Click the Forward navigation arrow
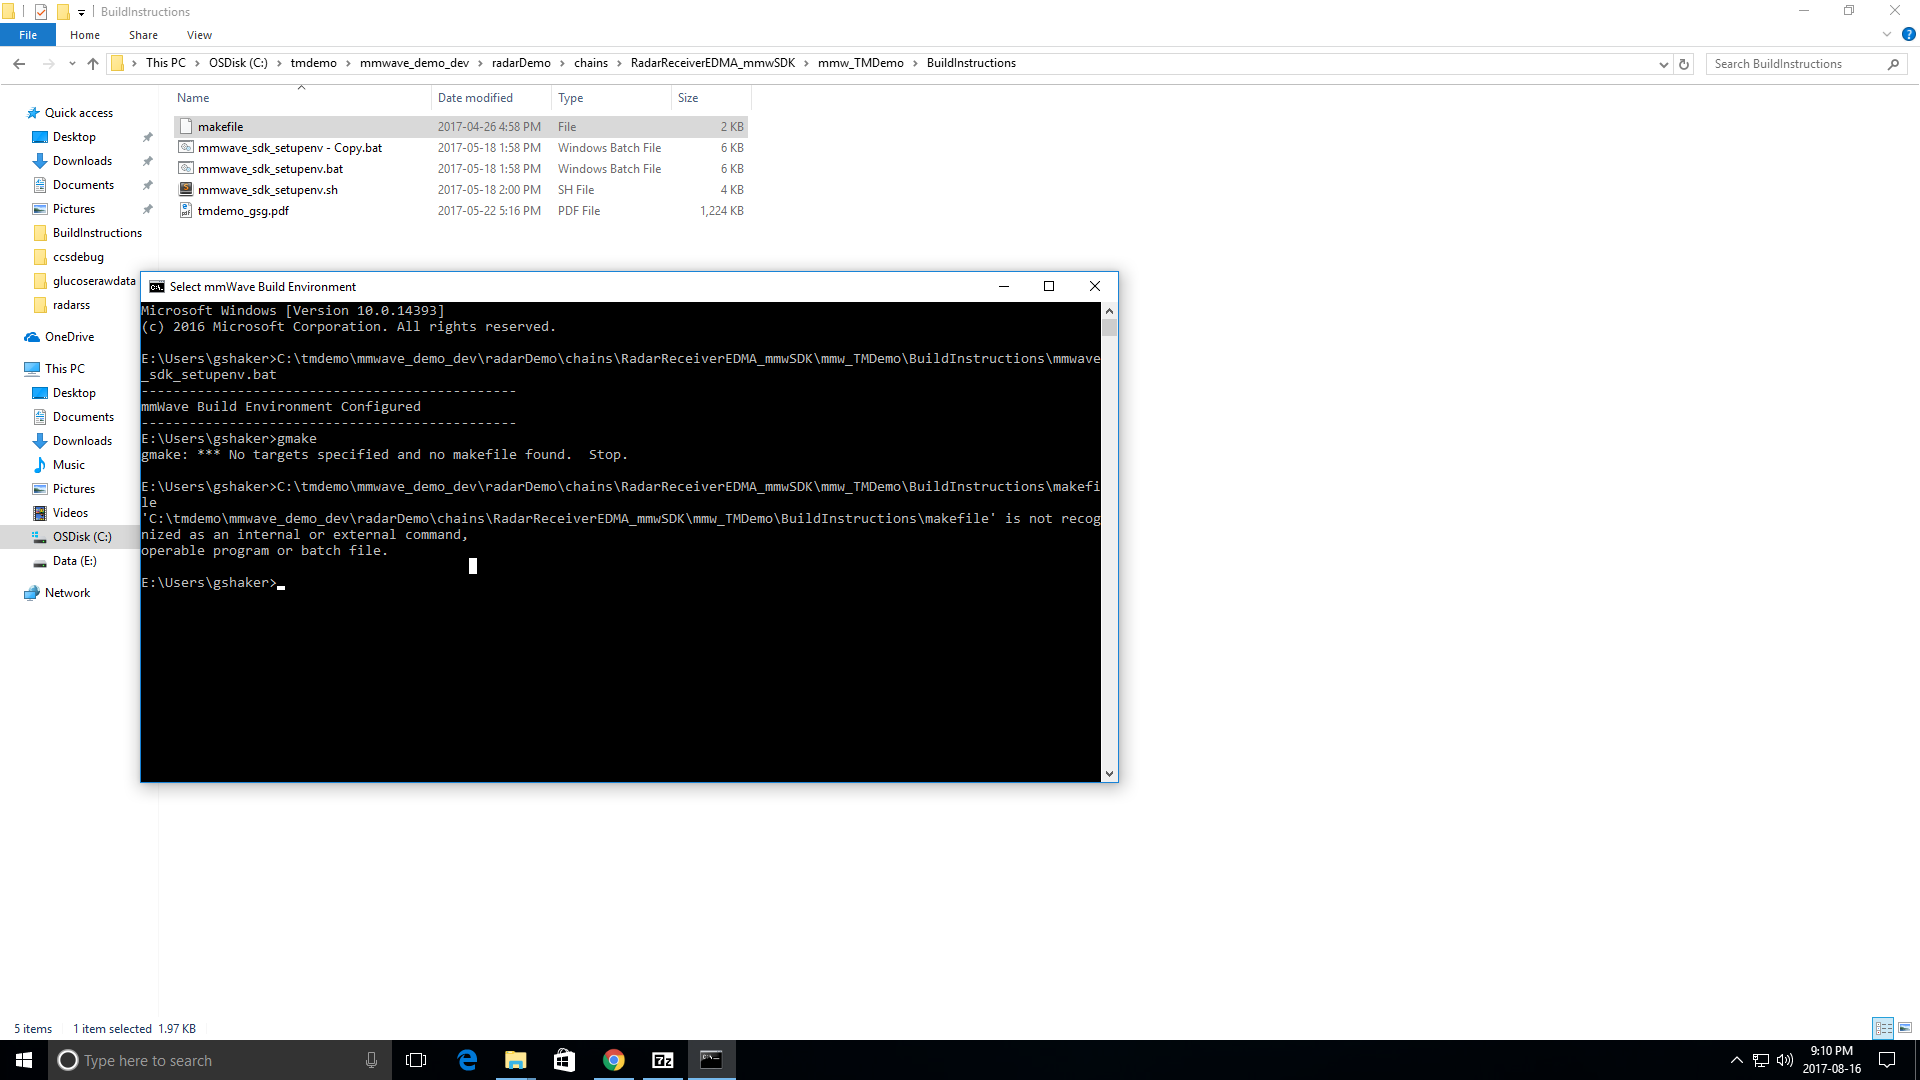1920x1080 pixels. coord(48,64)
